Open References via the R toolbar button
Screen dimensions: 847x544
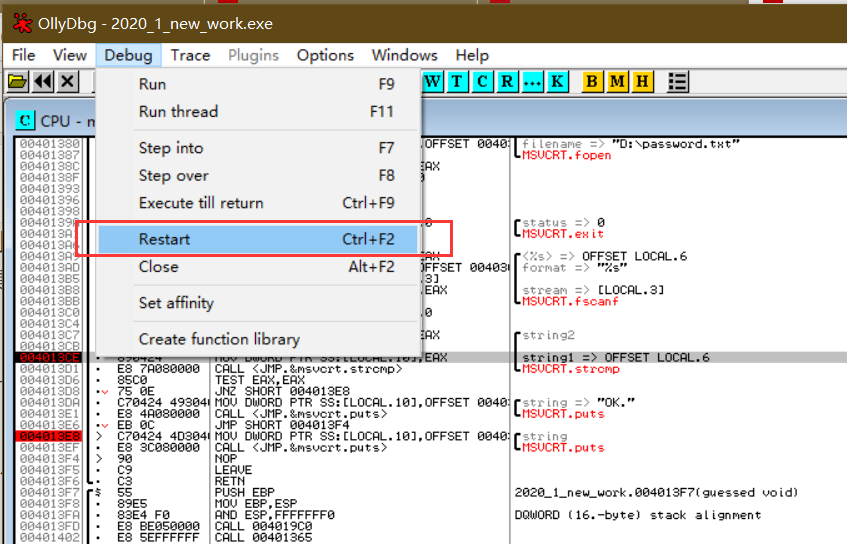507,82
